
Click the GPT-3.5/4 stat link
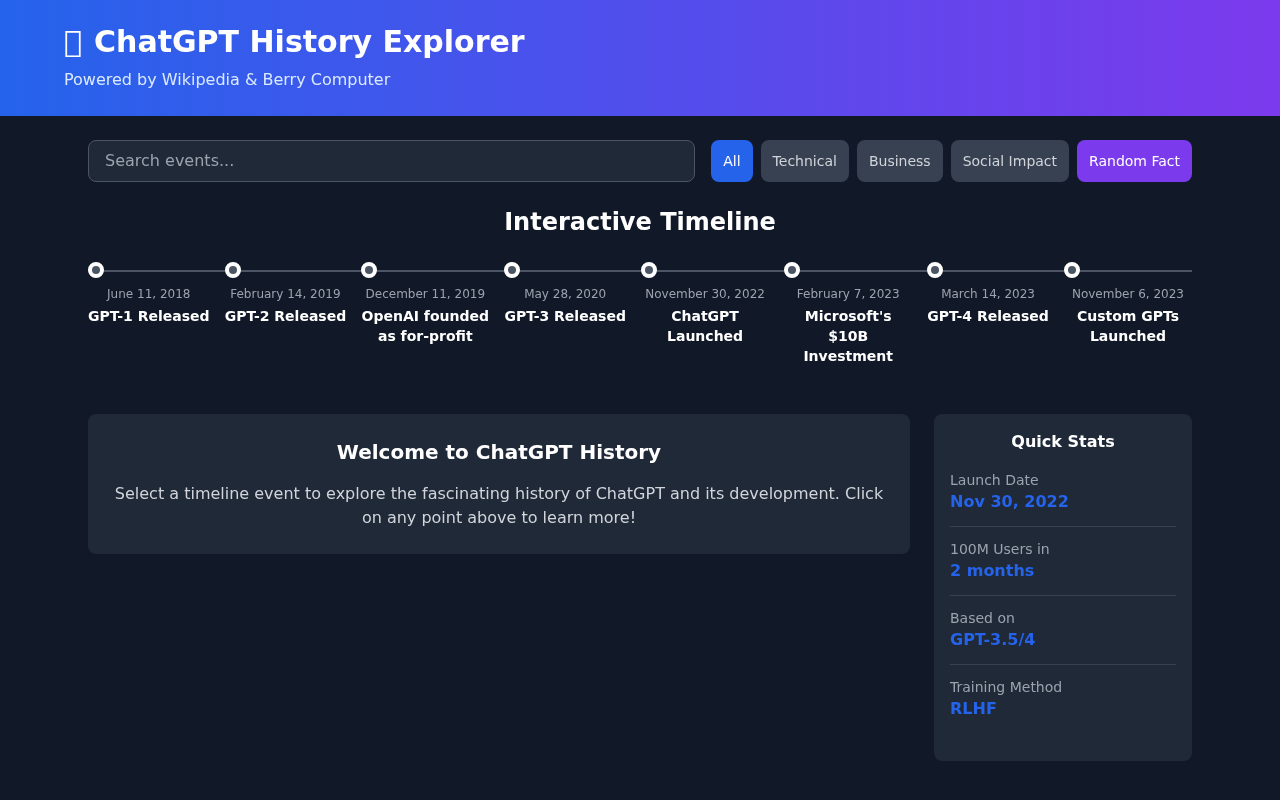coord(992,639)
